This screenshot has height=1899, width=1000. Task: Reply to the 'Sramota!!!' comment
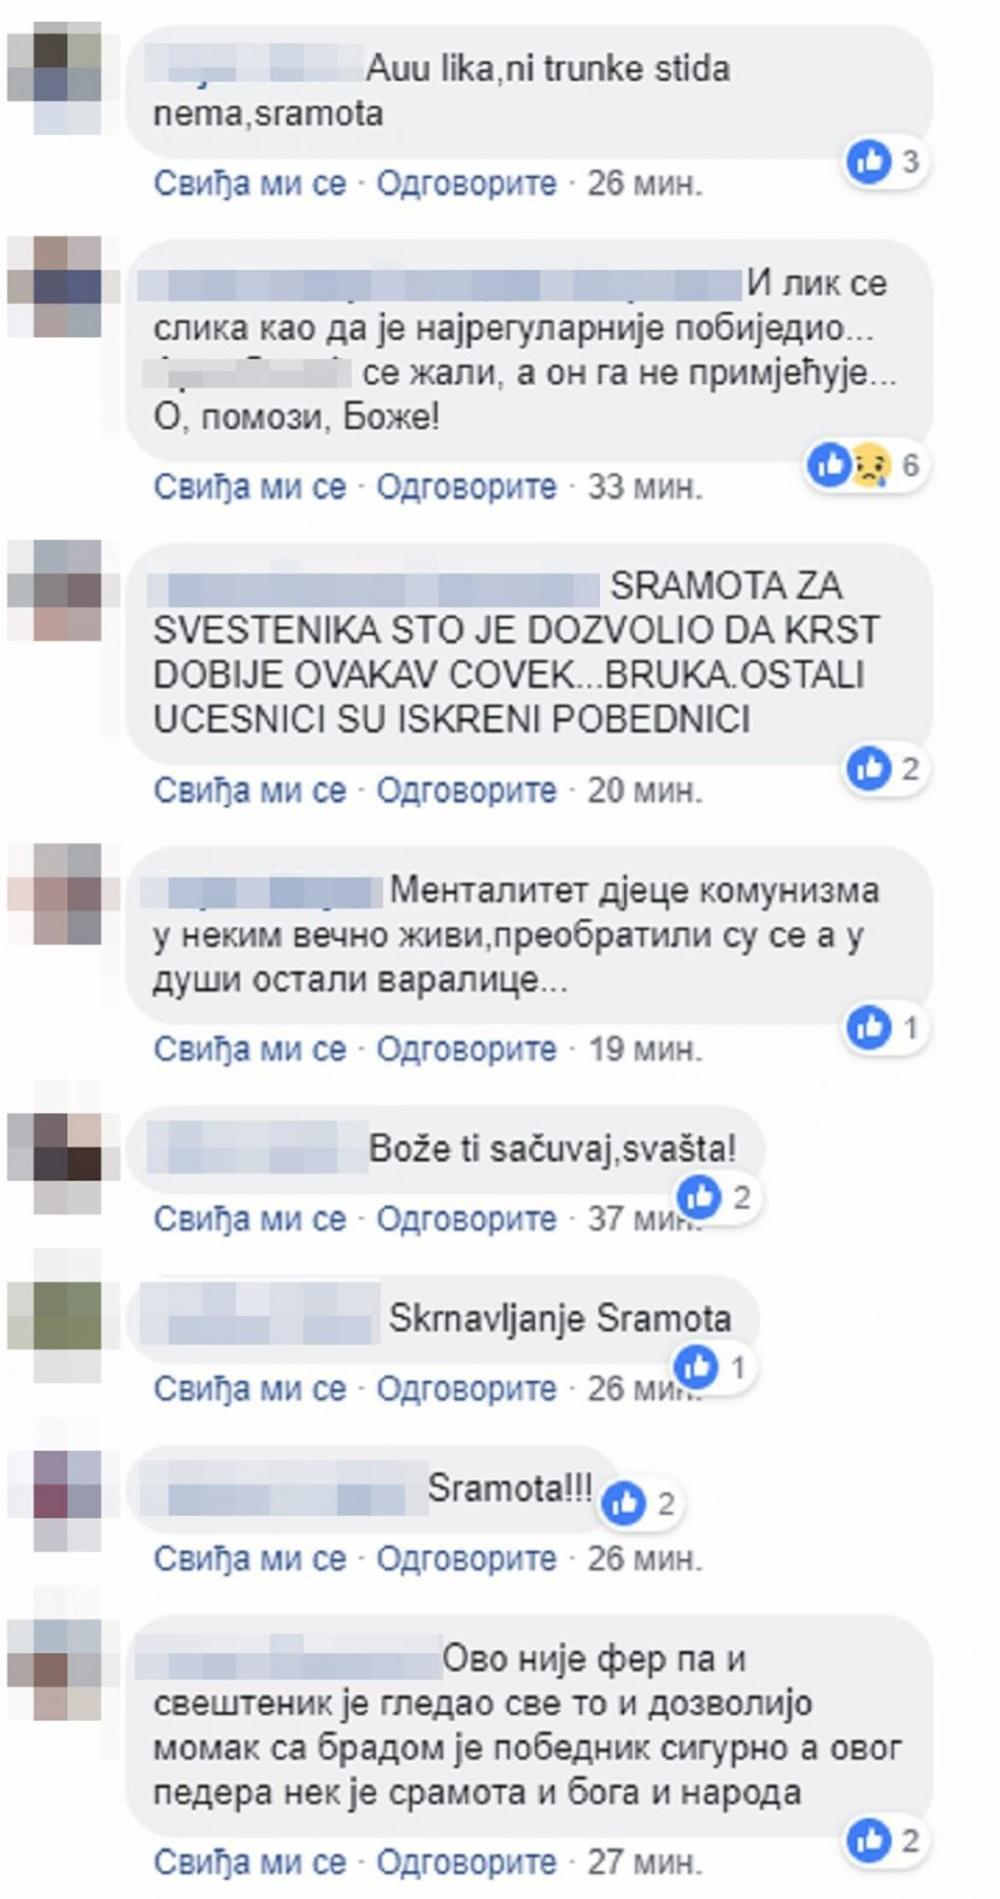pyautogui.click(x=466, y=1559)
